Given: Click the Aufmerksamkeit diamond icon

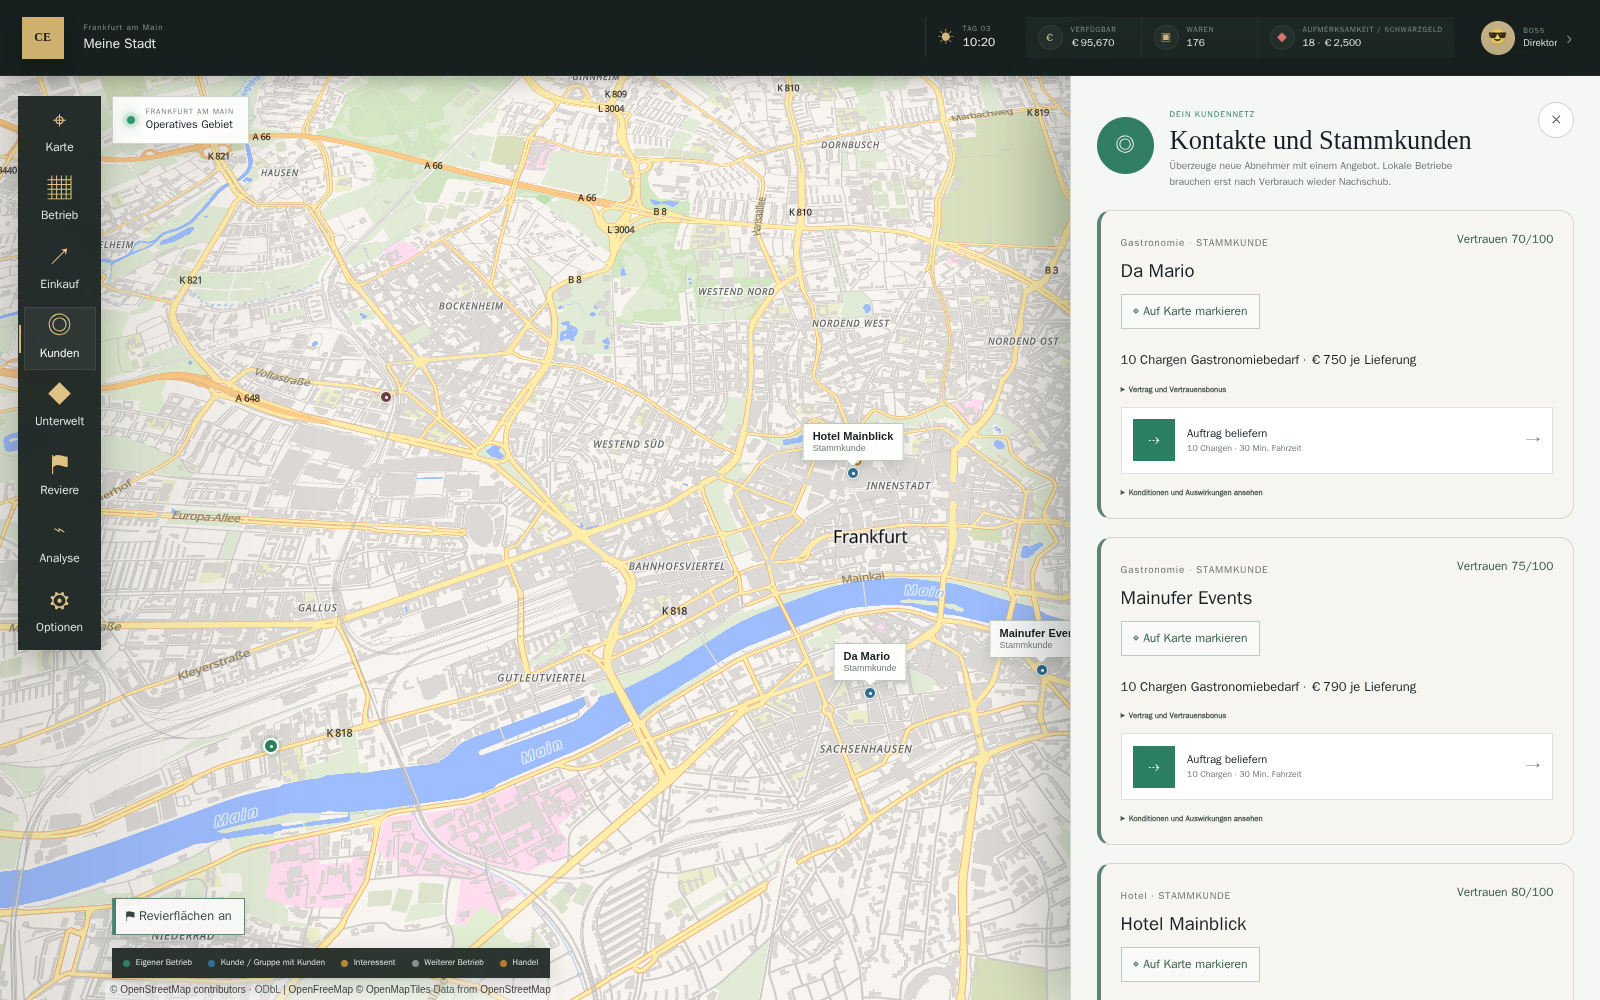Looking at the screenshot, I should pyautogui.click(x=1282, y=37).
